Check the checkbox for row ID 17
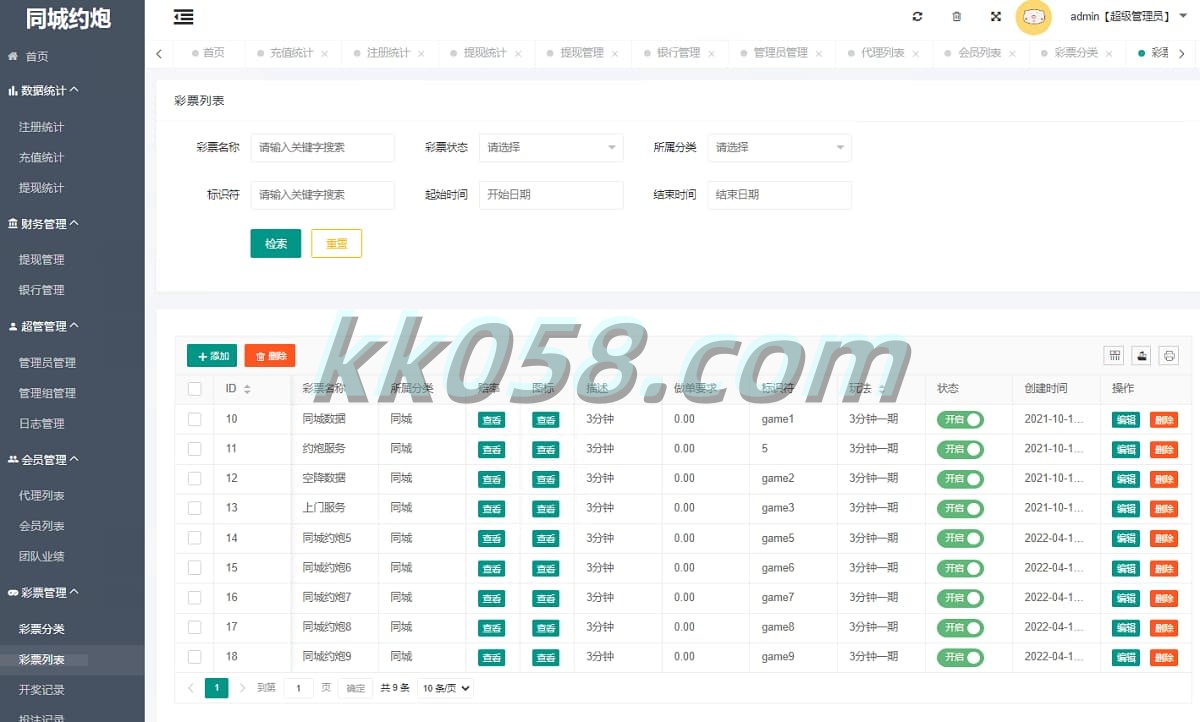This screenshot has width=1200, height=722. coord(194,627)
